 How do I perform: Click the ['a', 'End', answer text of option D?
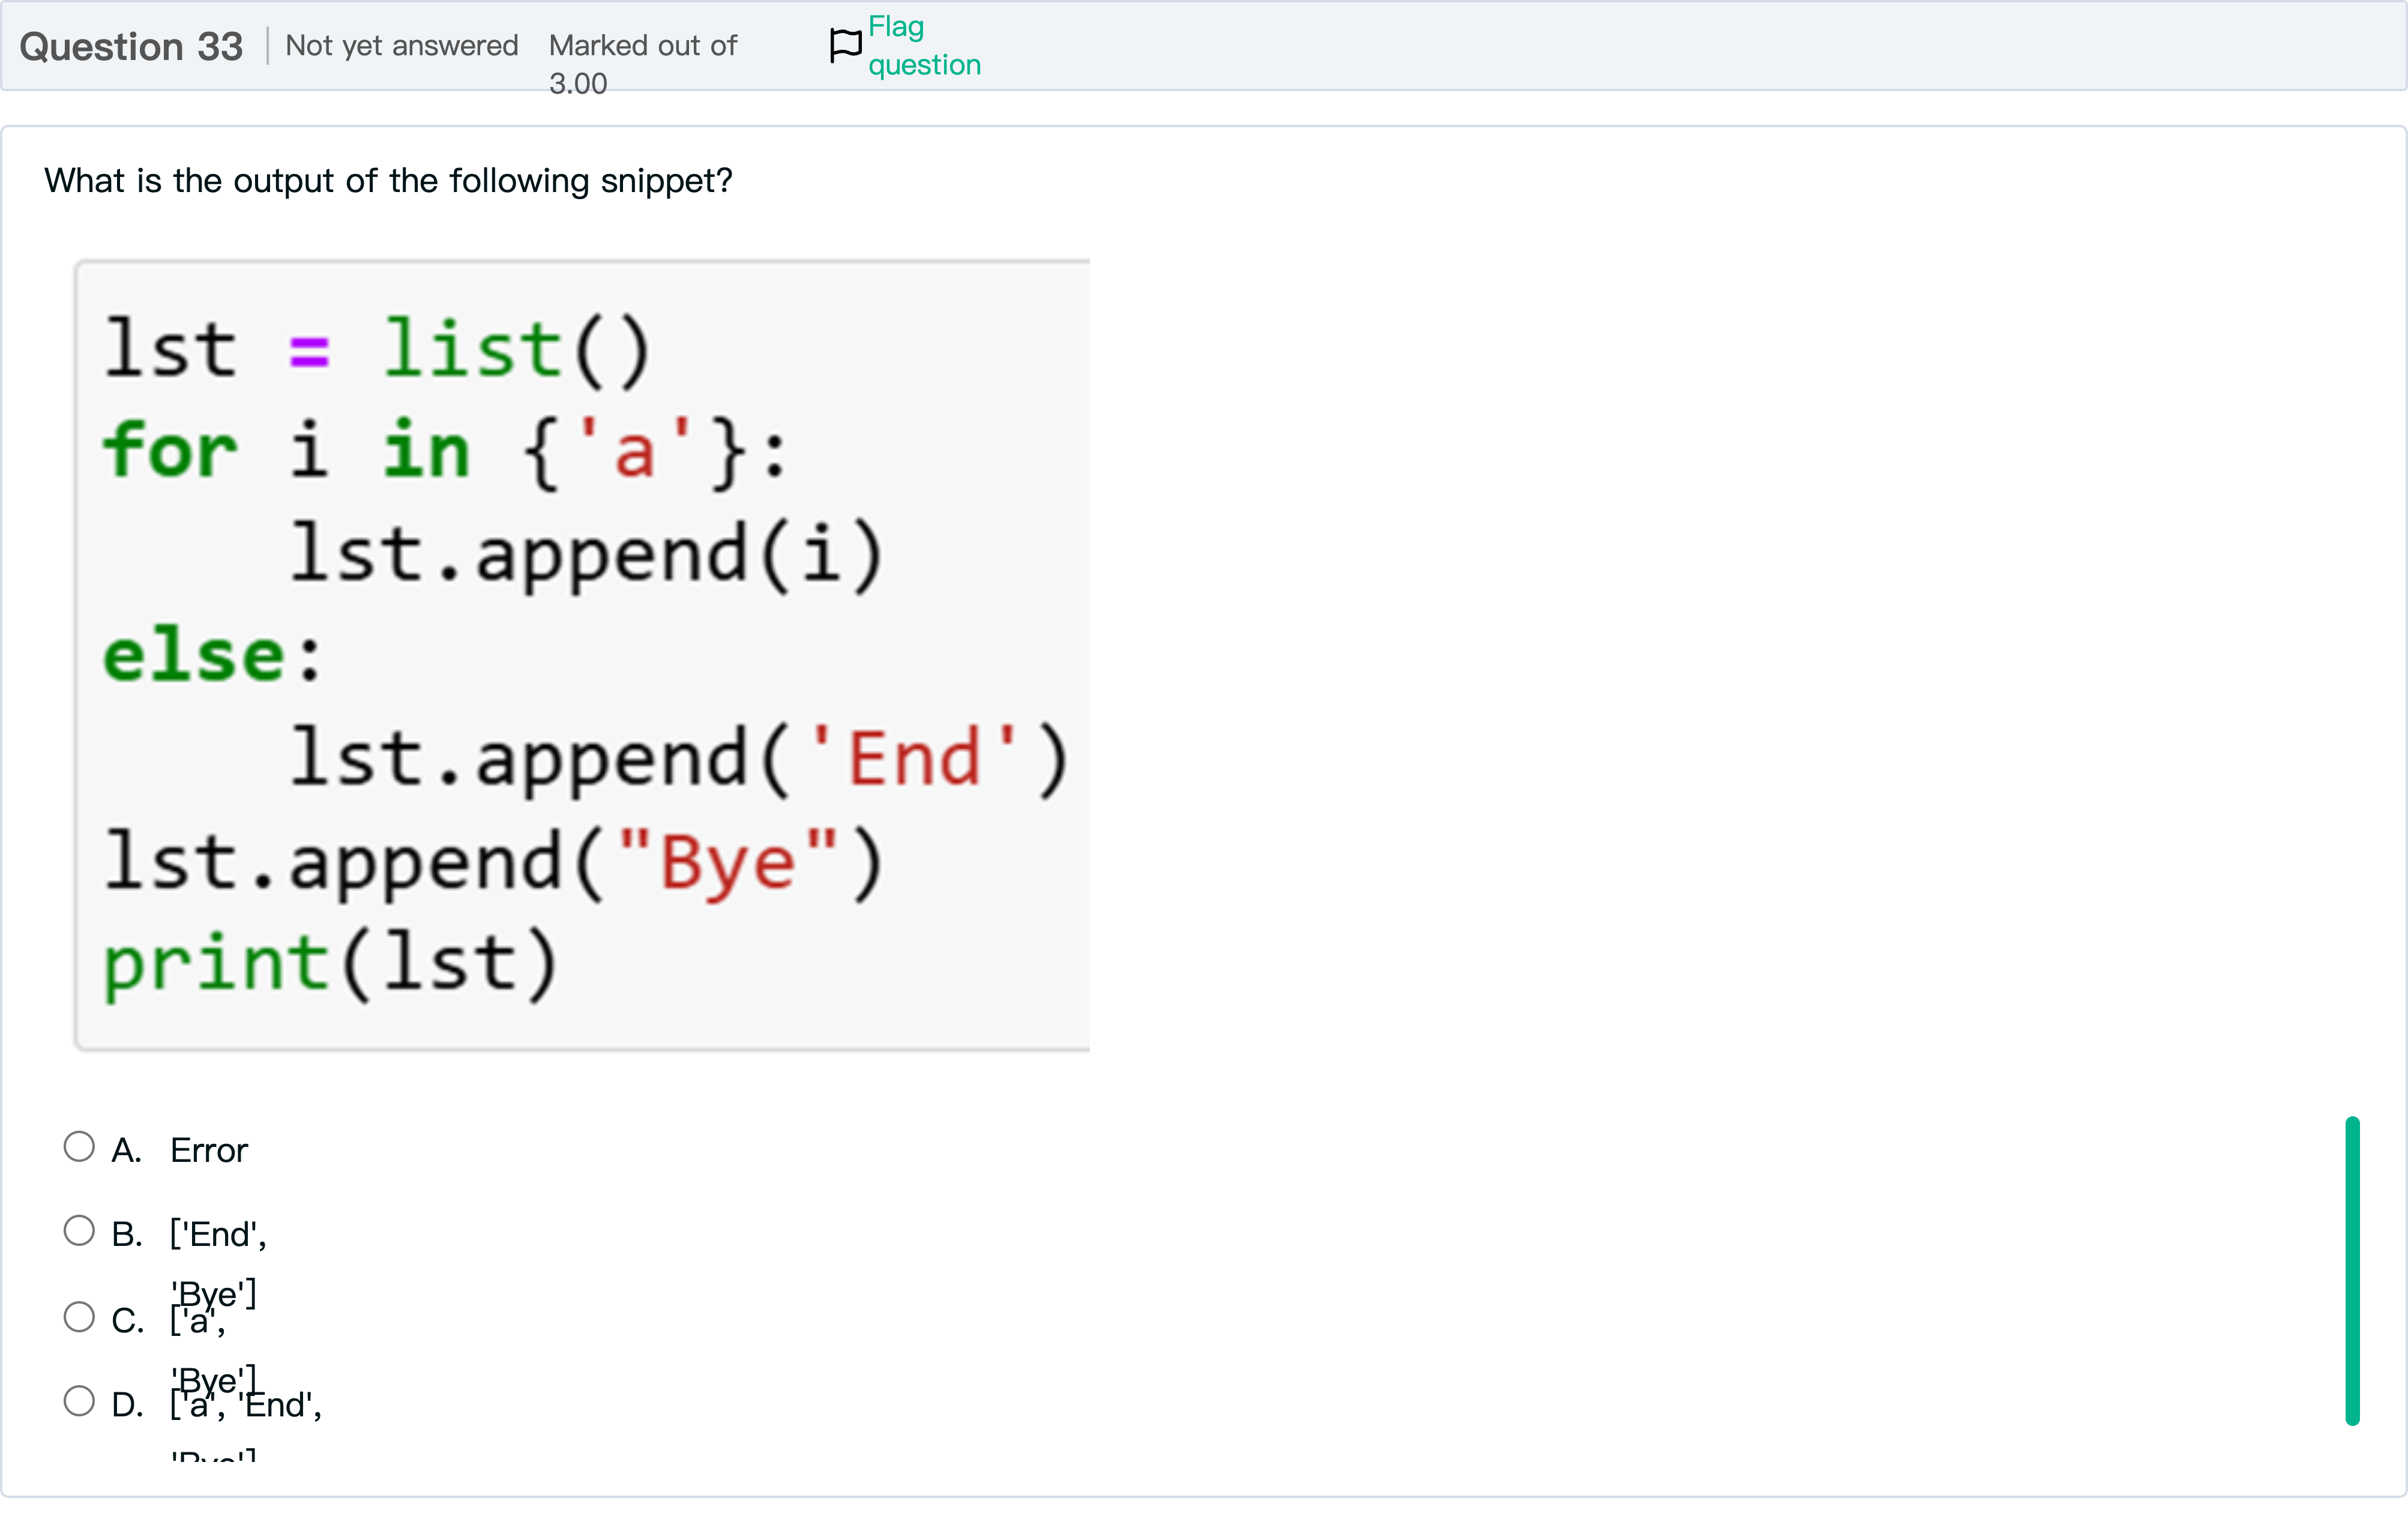click(x=246, y=1406)
